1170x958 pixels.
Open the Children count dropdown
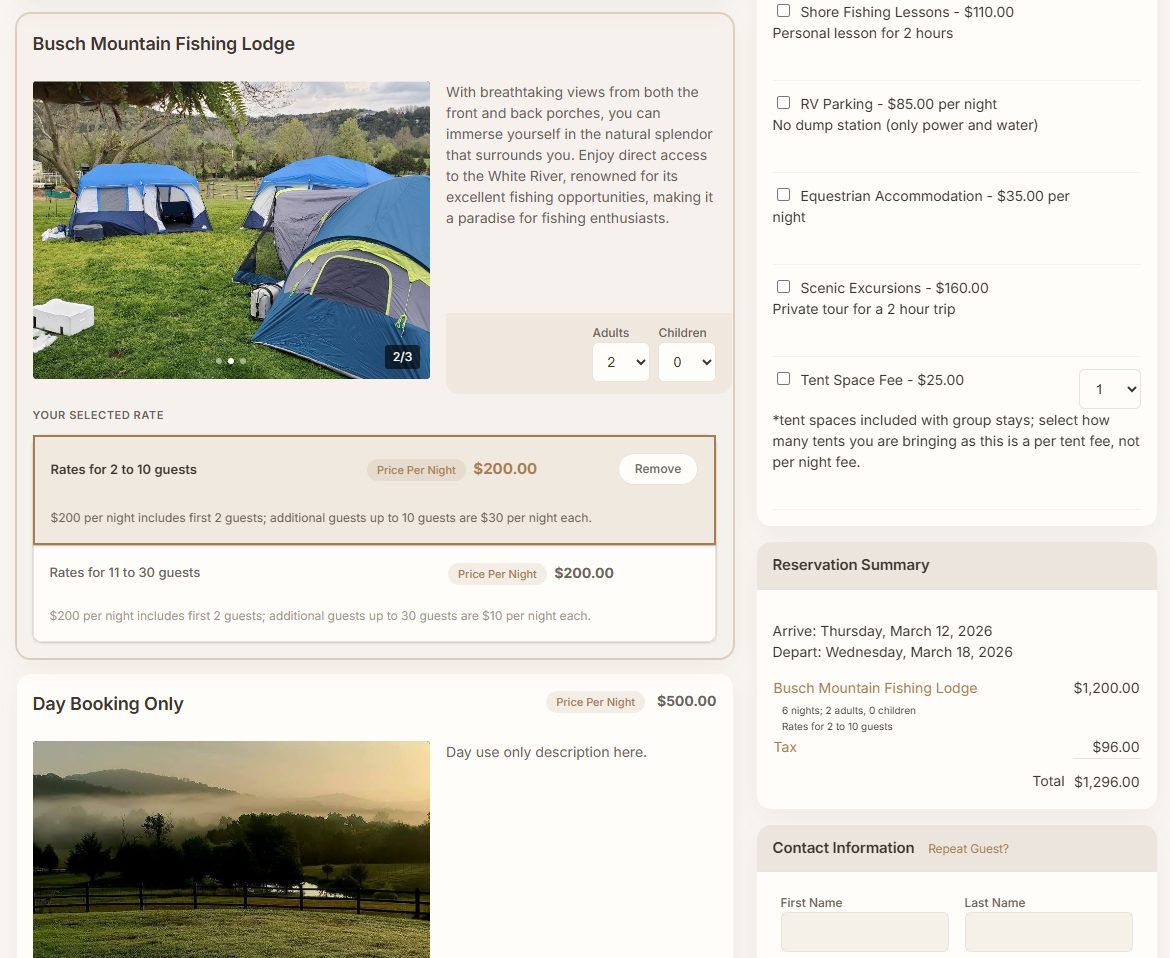tap(686, 362)
